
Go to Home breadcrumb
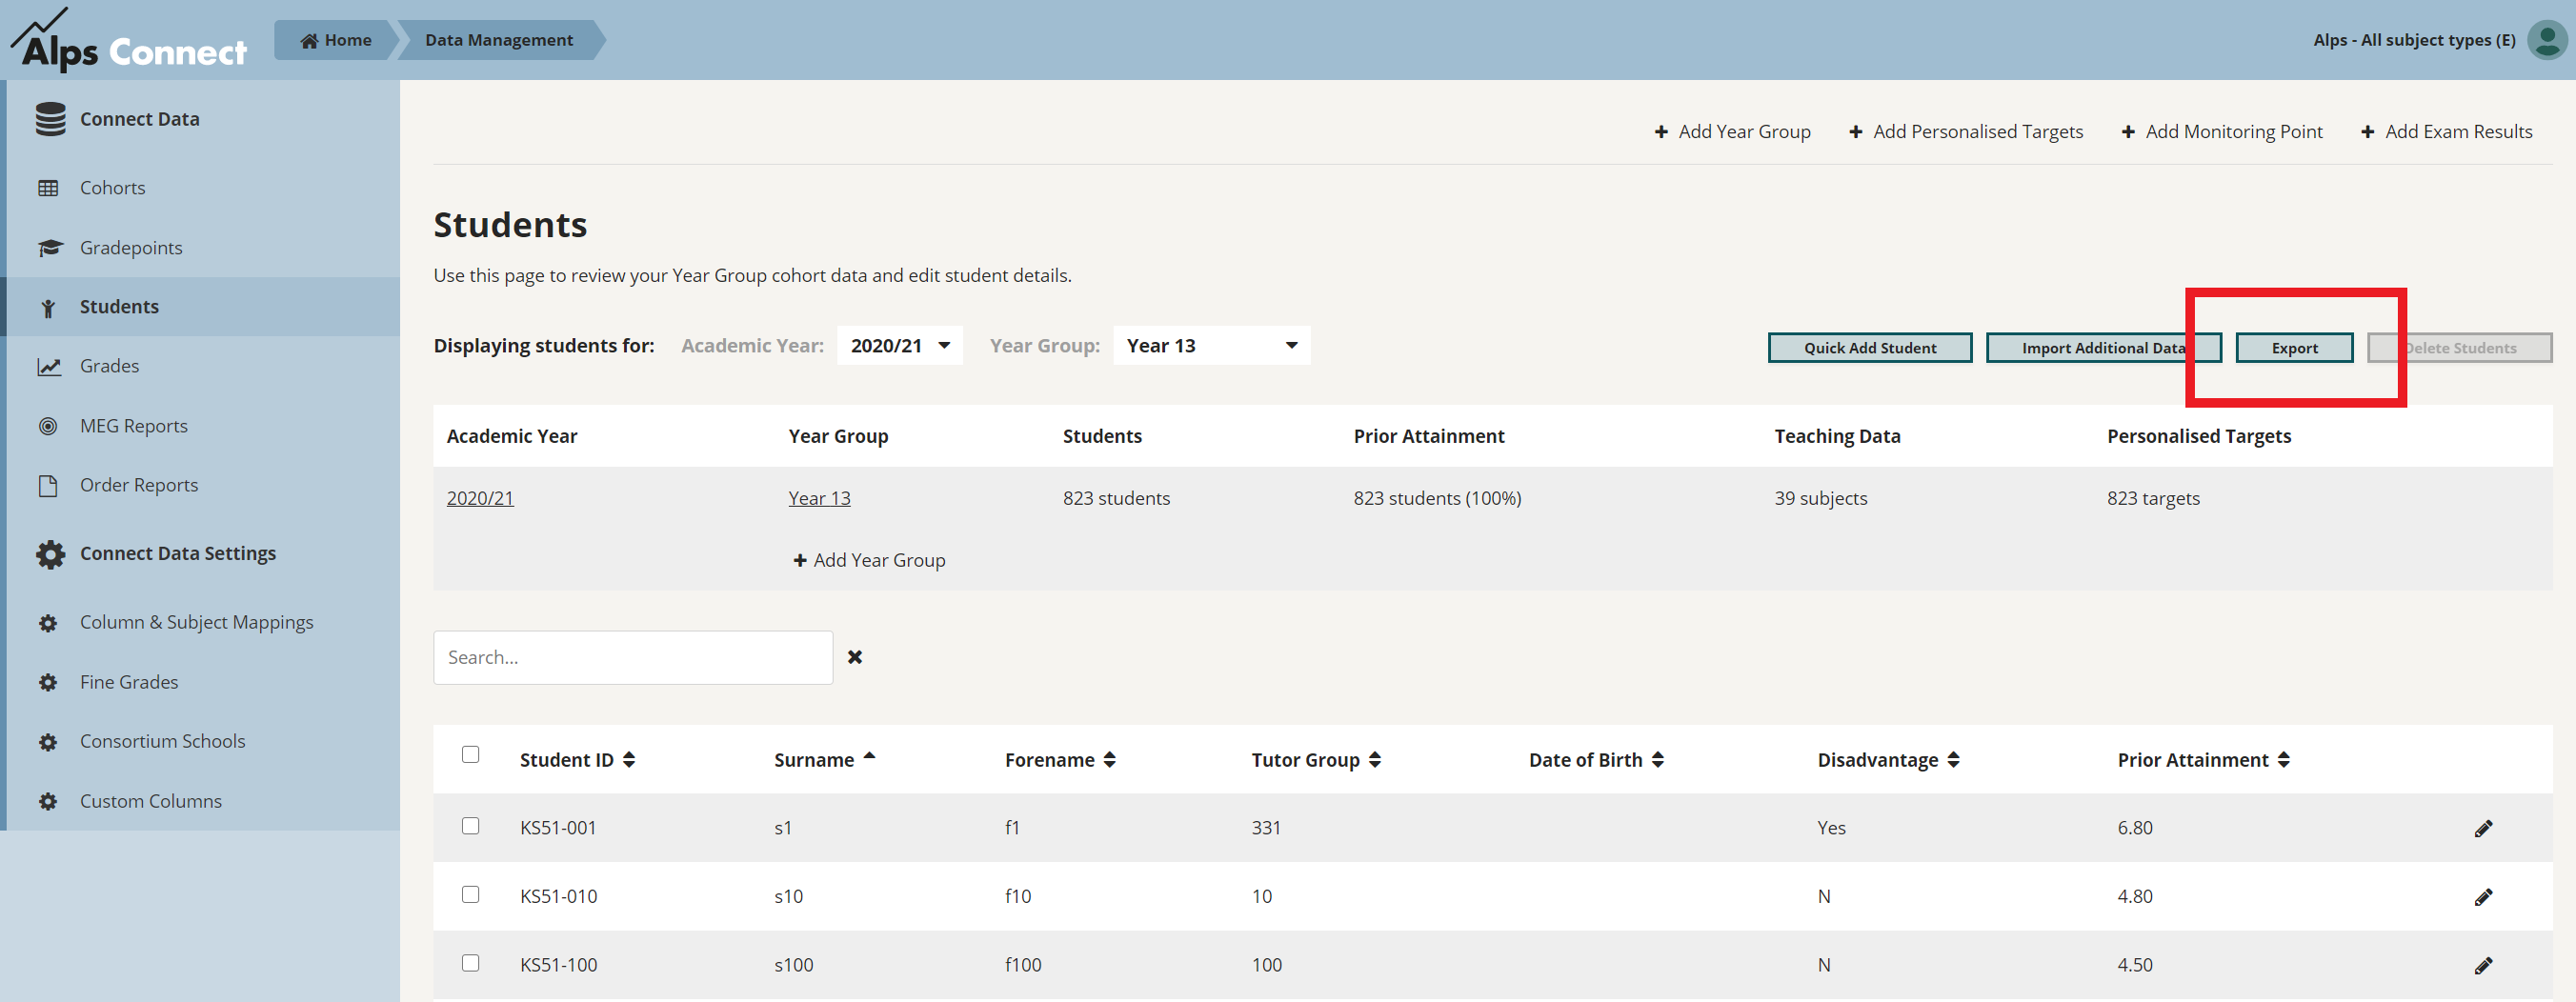[336, 40]
